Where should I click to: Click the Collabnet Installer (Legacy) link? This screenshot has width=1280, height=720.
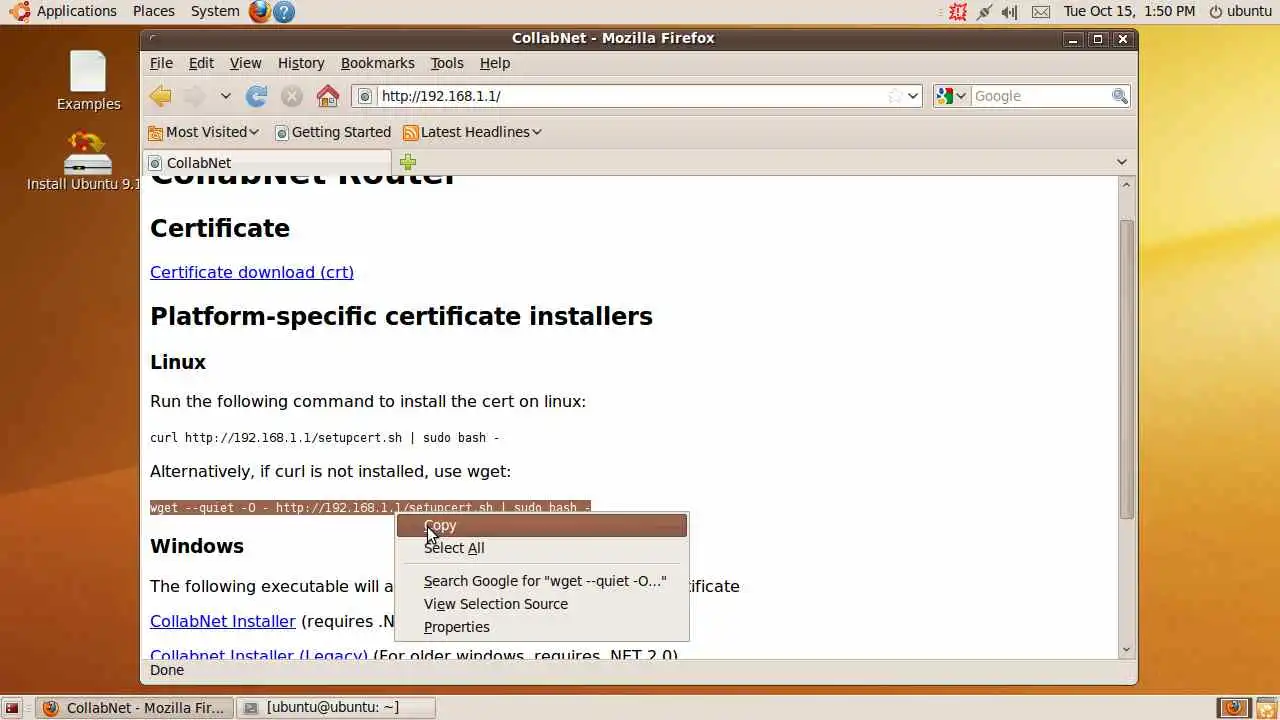click(x=259, y=655)
